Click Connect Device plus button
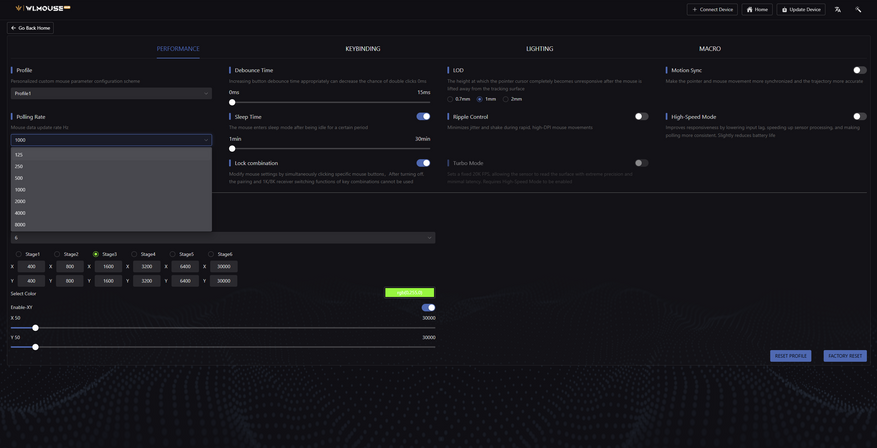The height and width of the screenshot is (448, 877). (712, 10)
